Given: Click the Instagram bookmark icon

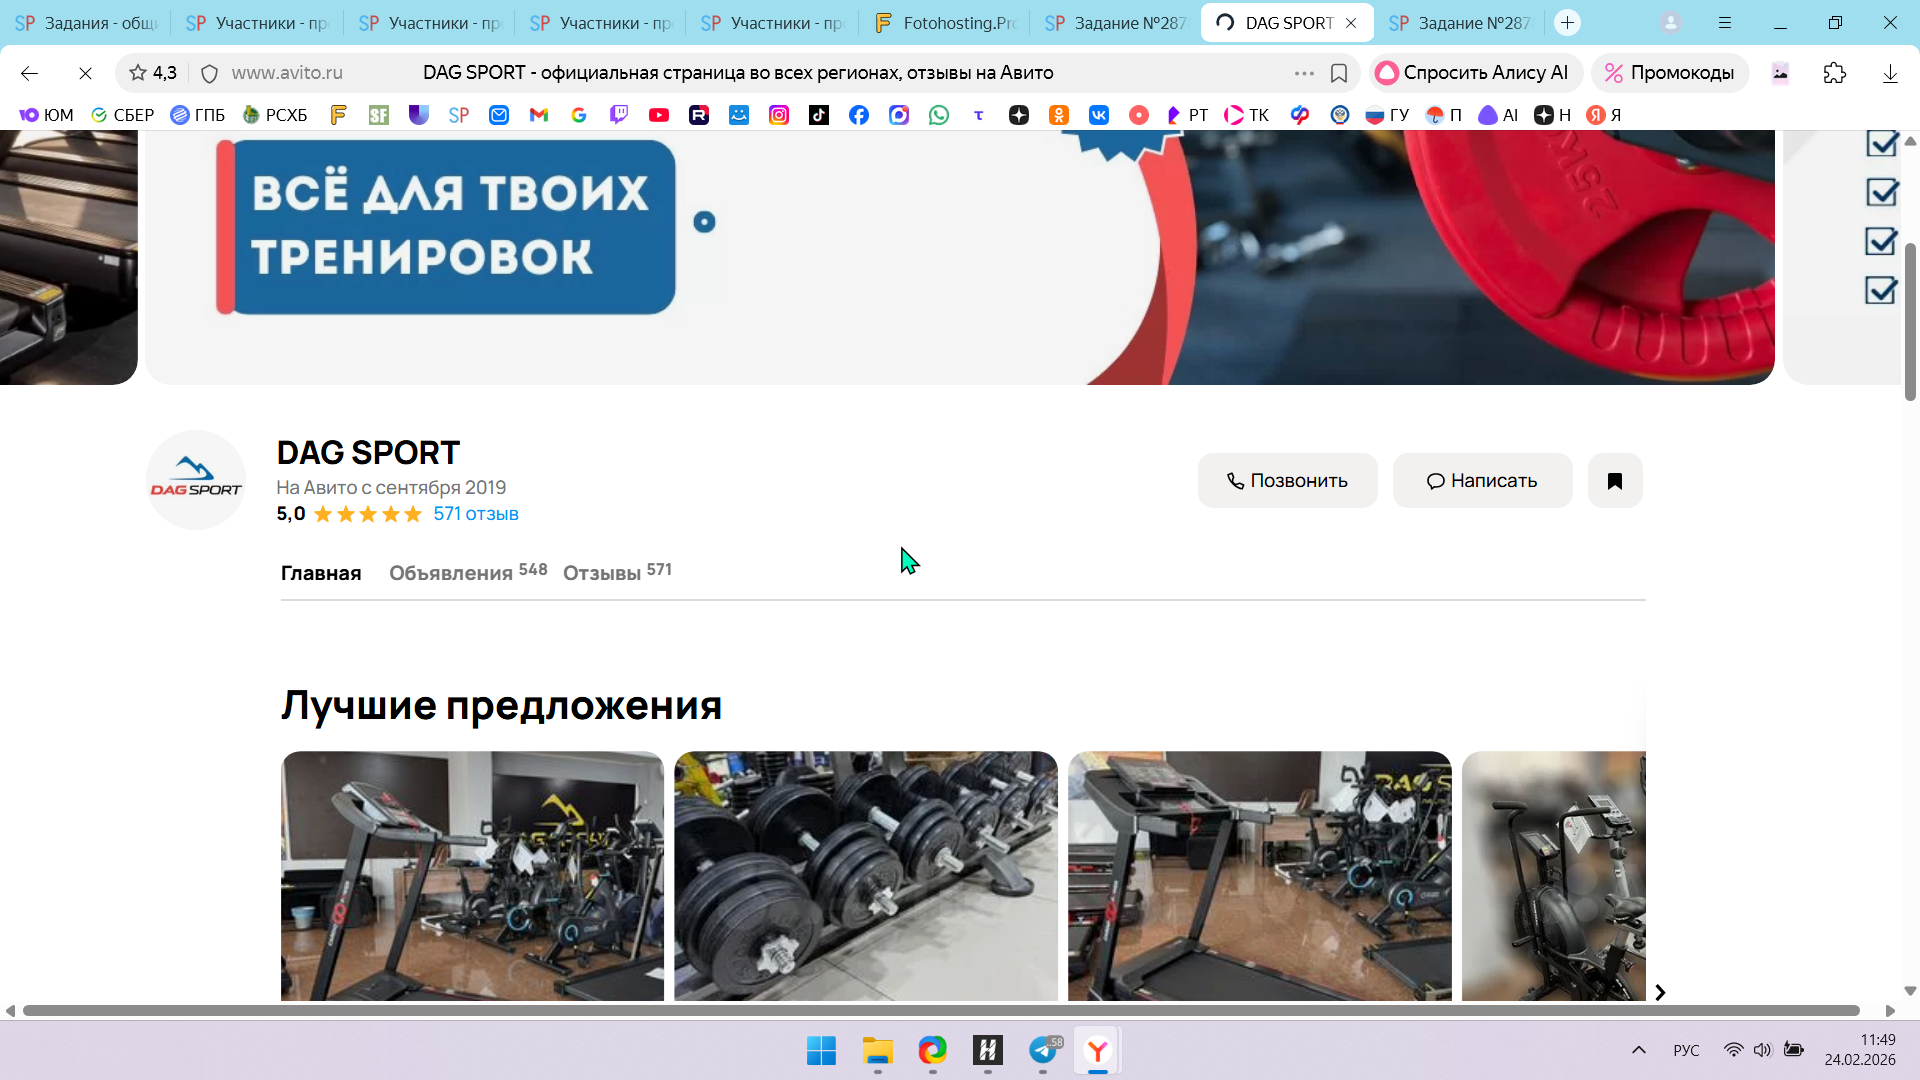Looking at the screenshot, I should click(x=779, y=115).
